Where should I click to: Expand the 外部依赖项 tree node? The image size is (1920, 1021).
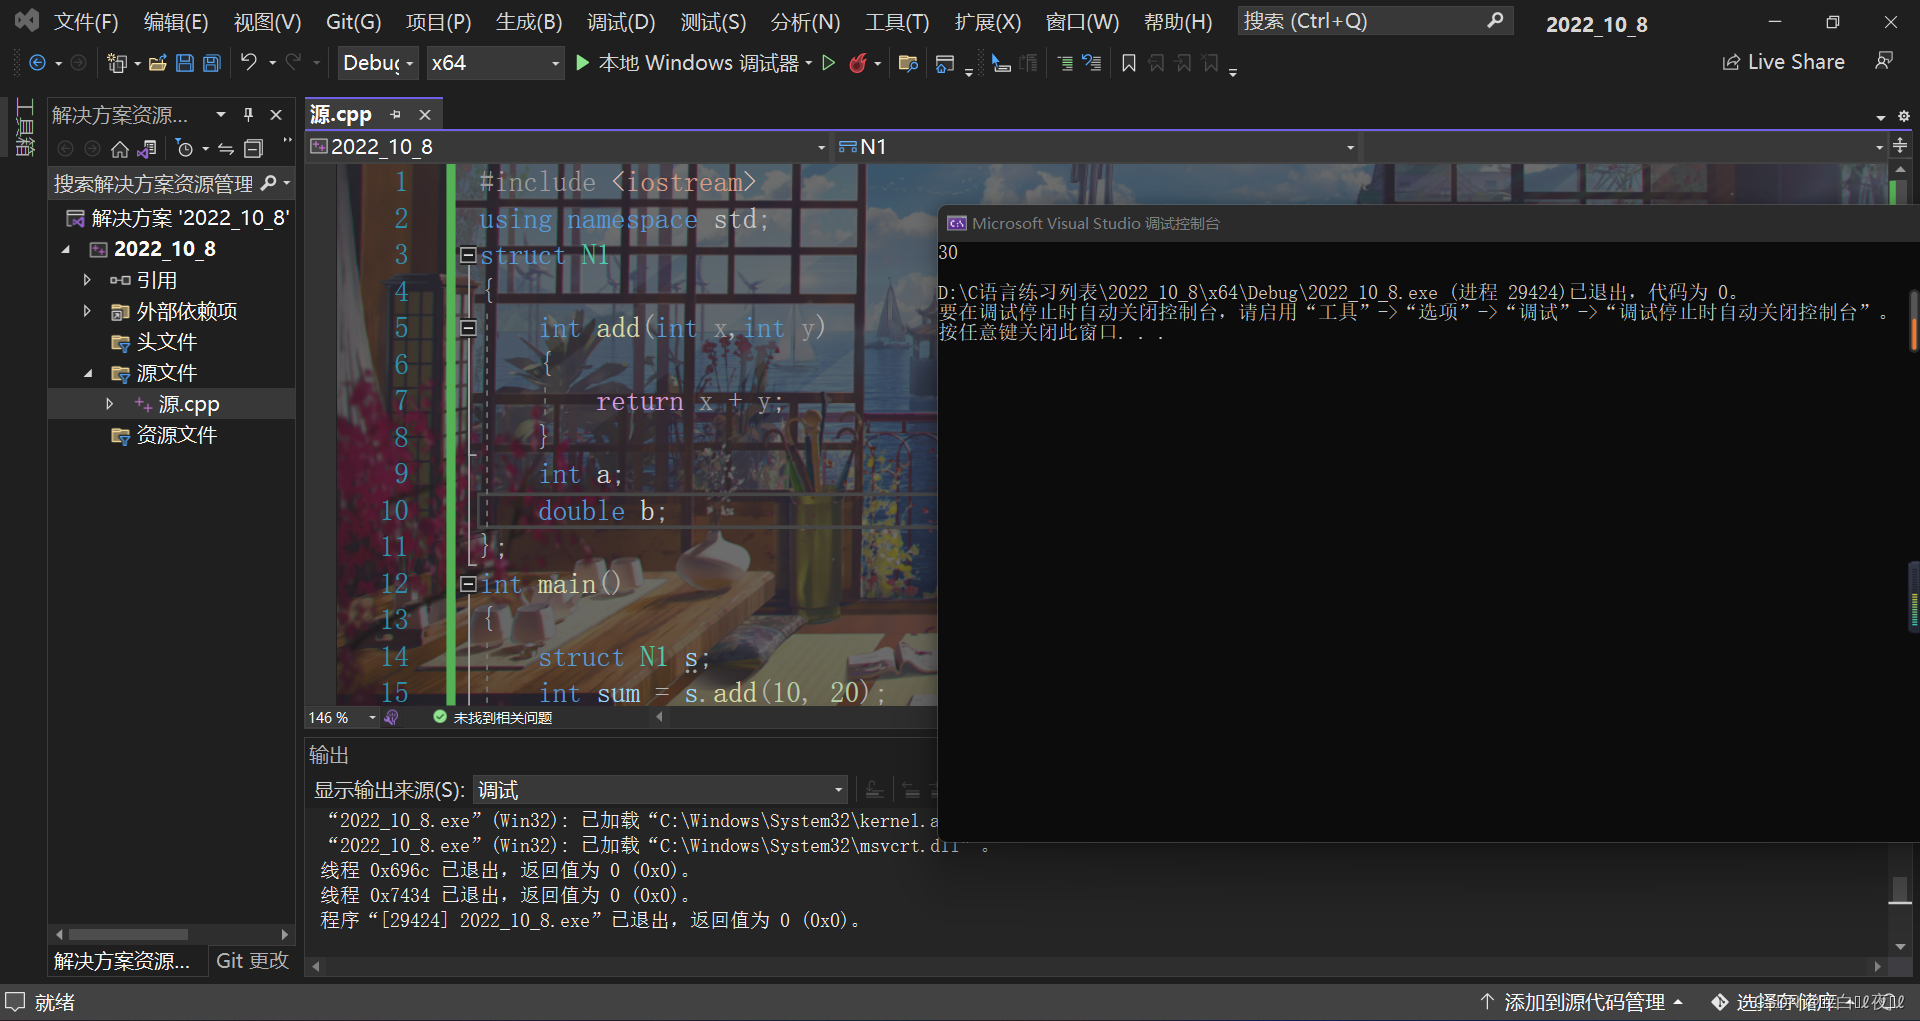87,311
